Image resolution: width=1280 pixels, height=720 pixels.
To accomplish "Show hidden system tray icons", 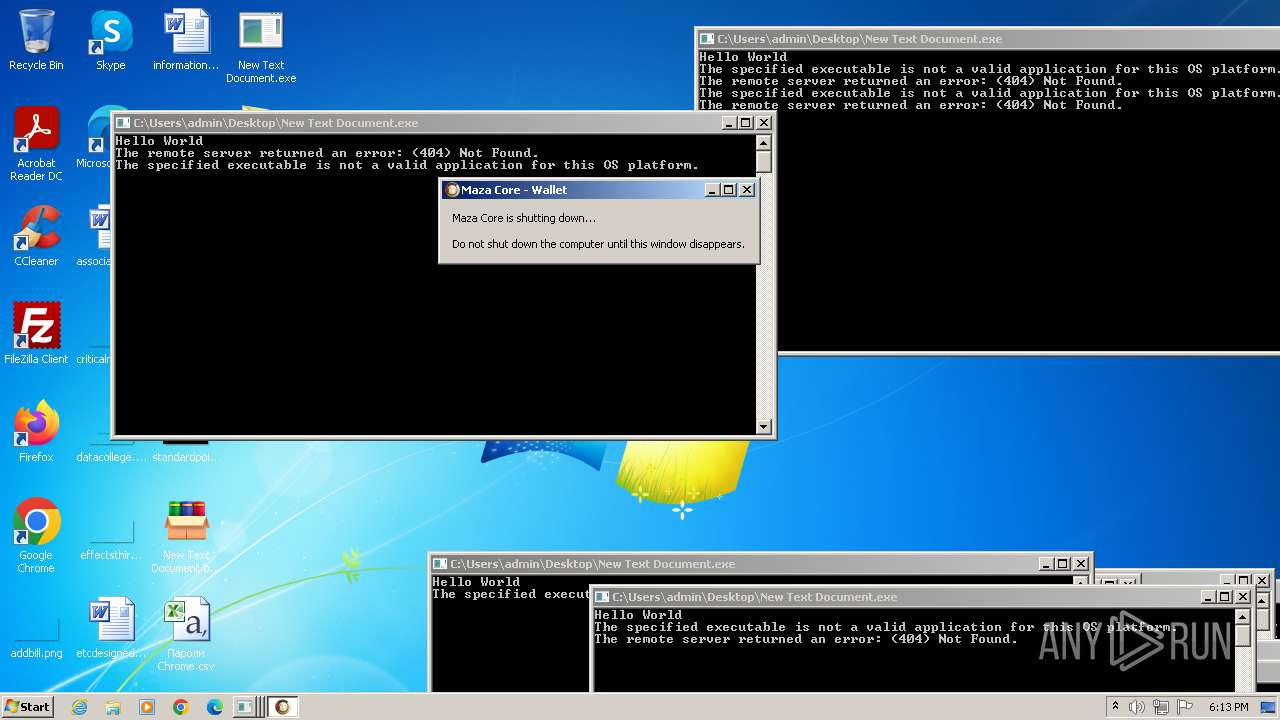I will click(x=1115, y=706).
